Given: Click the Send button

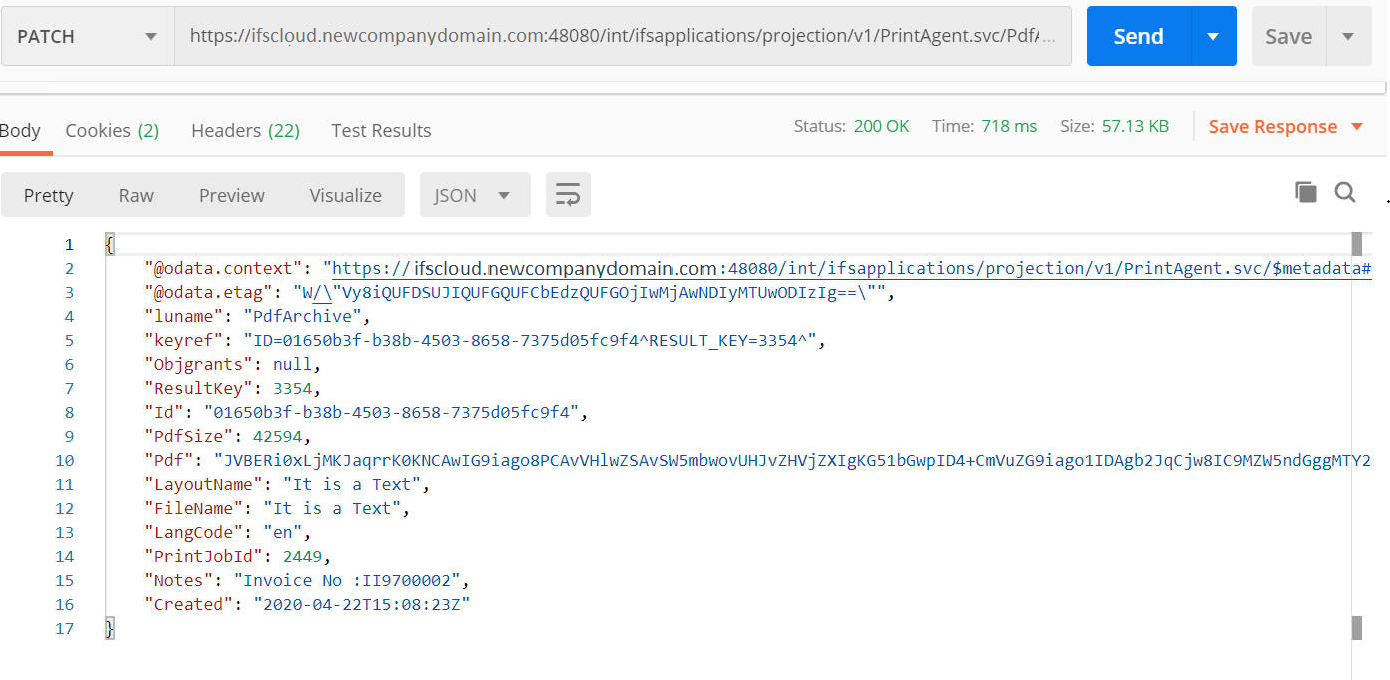Looking at the screenshot, I should pyautogui.click(x=1138, y=37).
